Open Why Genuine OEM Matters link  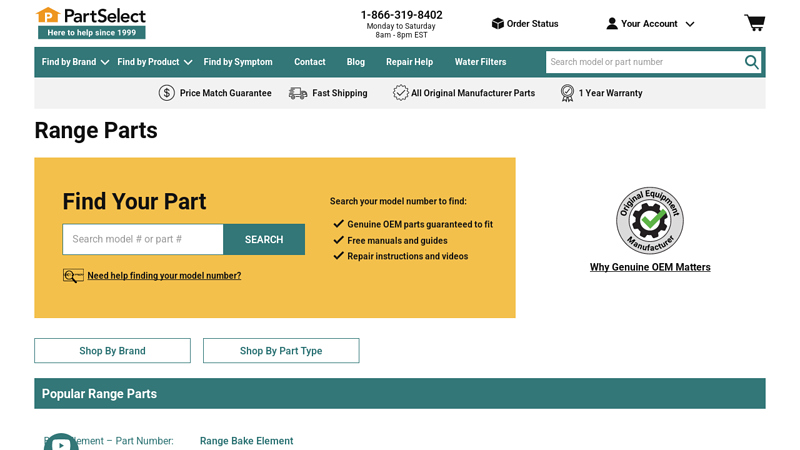pyautogui.click(x=650, y=267)
